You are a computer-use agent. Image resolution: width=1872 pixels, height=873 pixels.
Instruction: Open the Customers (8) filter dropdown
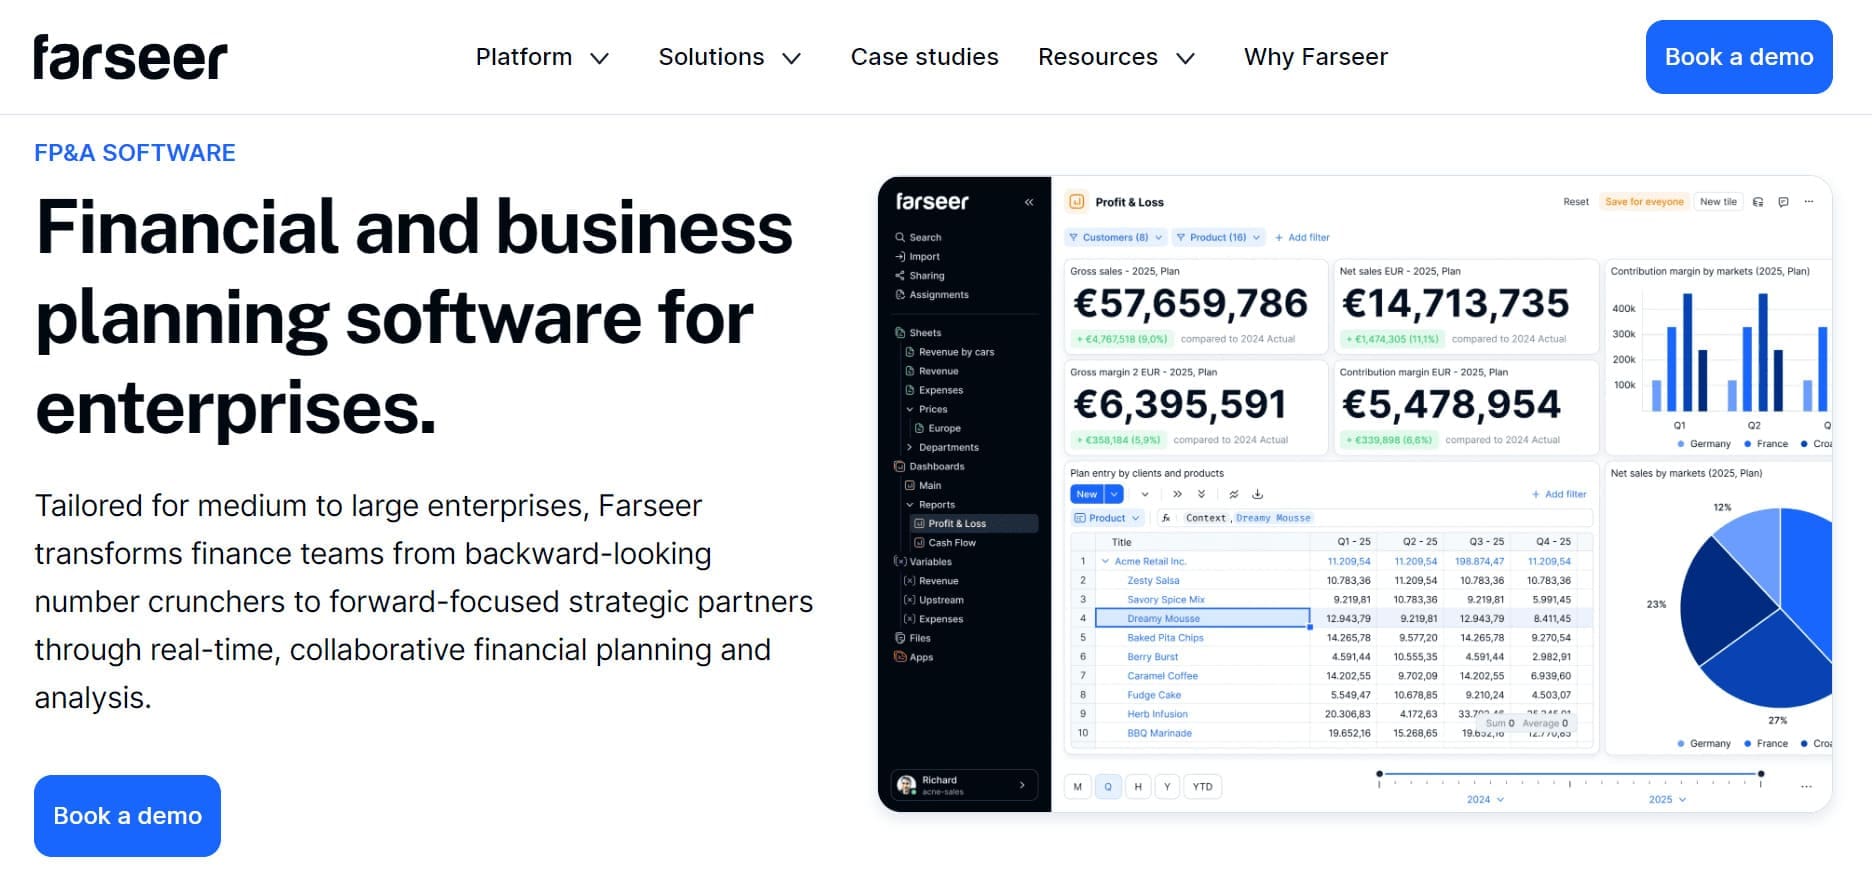pos(1115,238)
